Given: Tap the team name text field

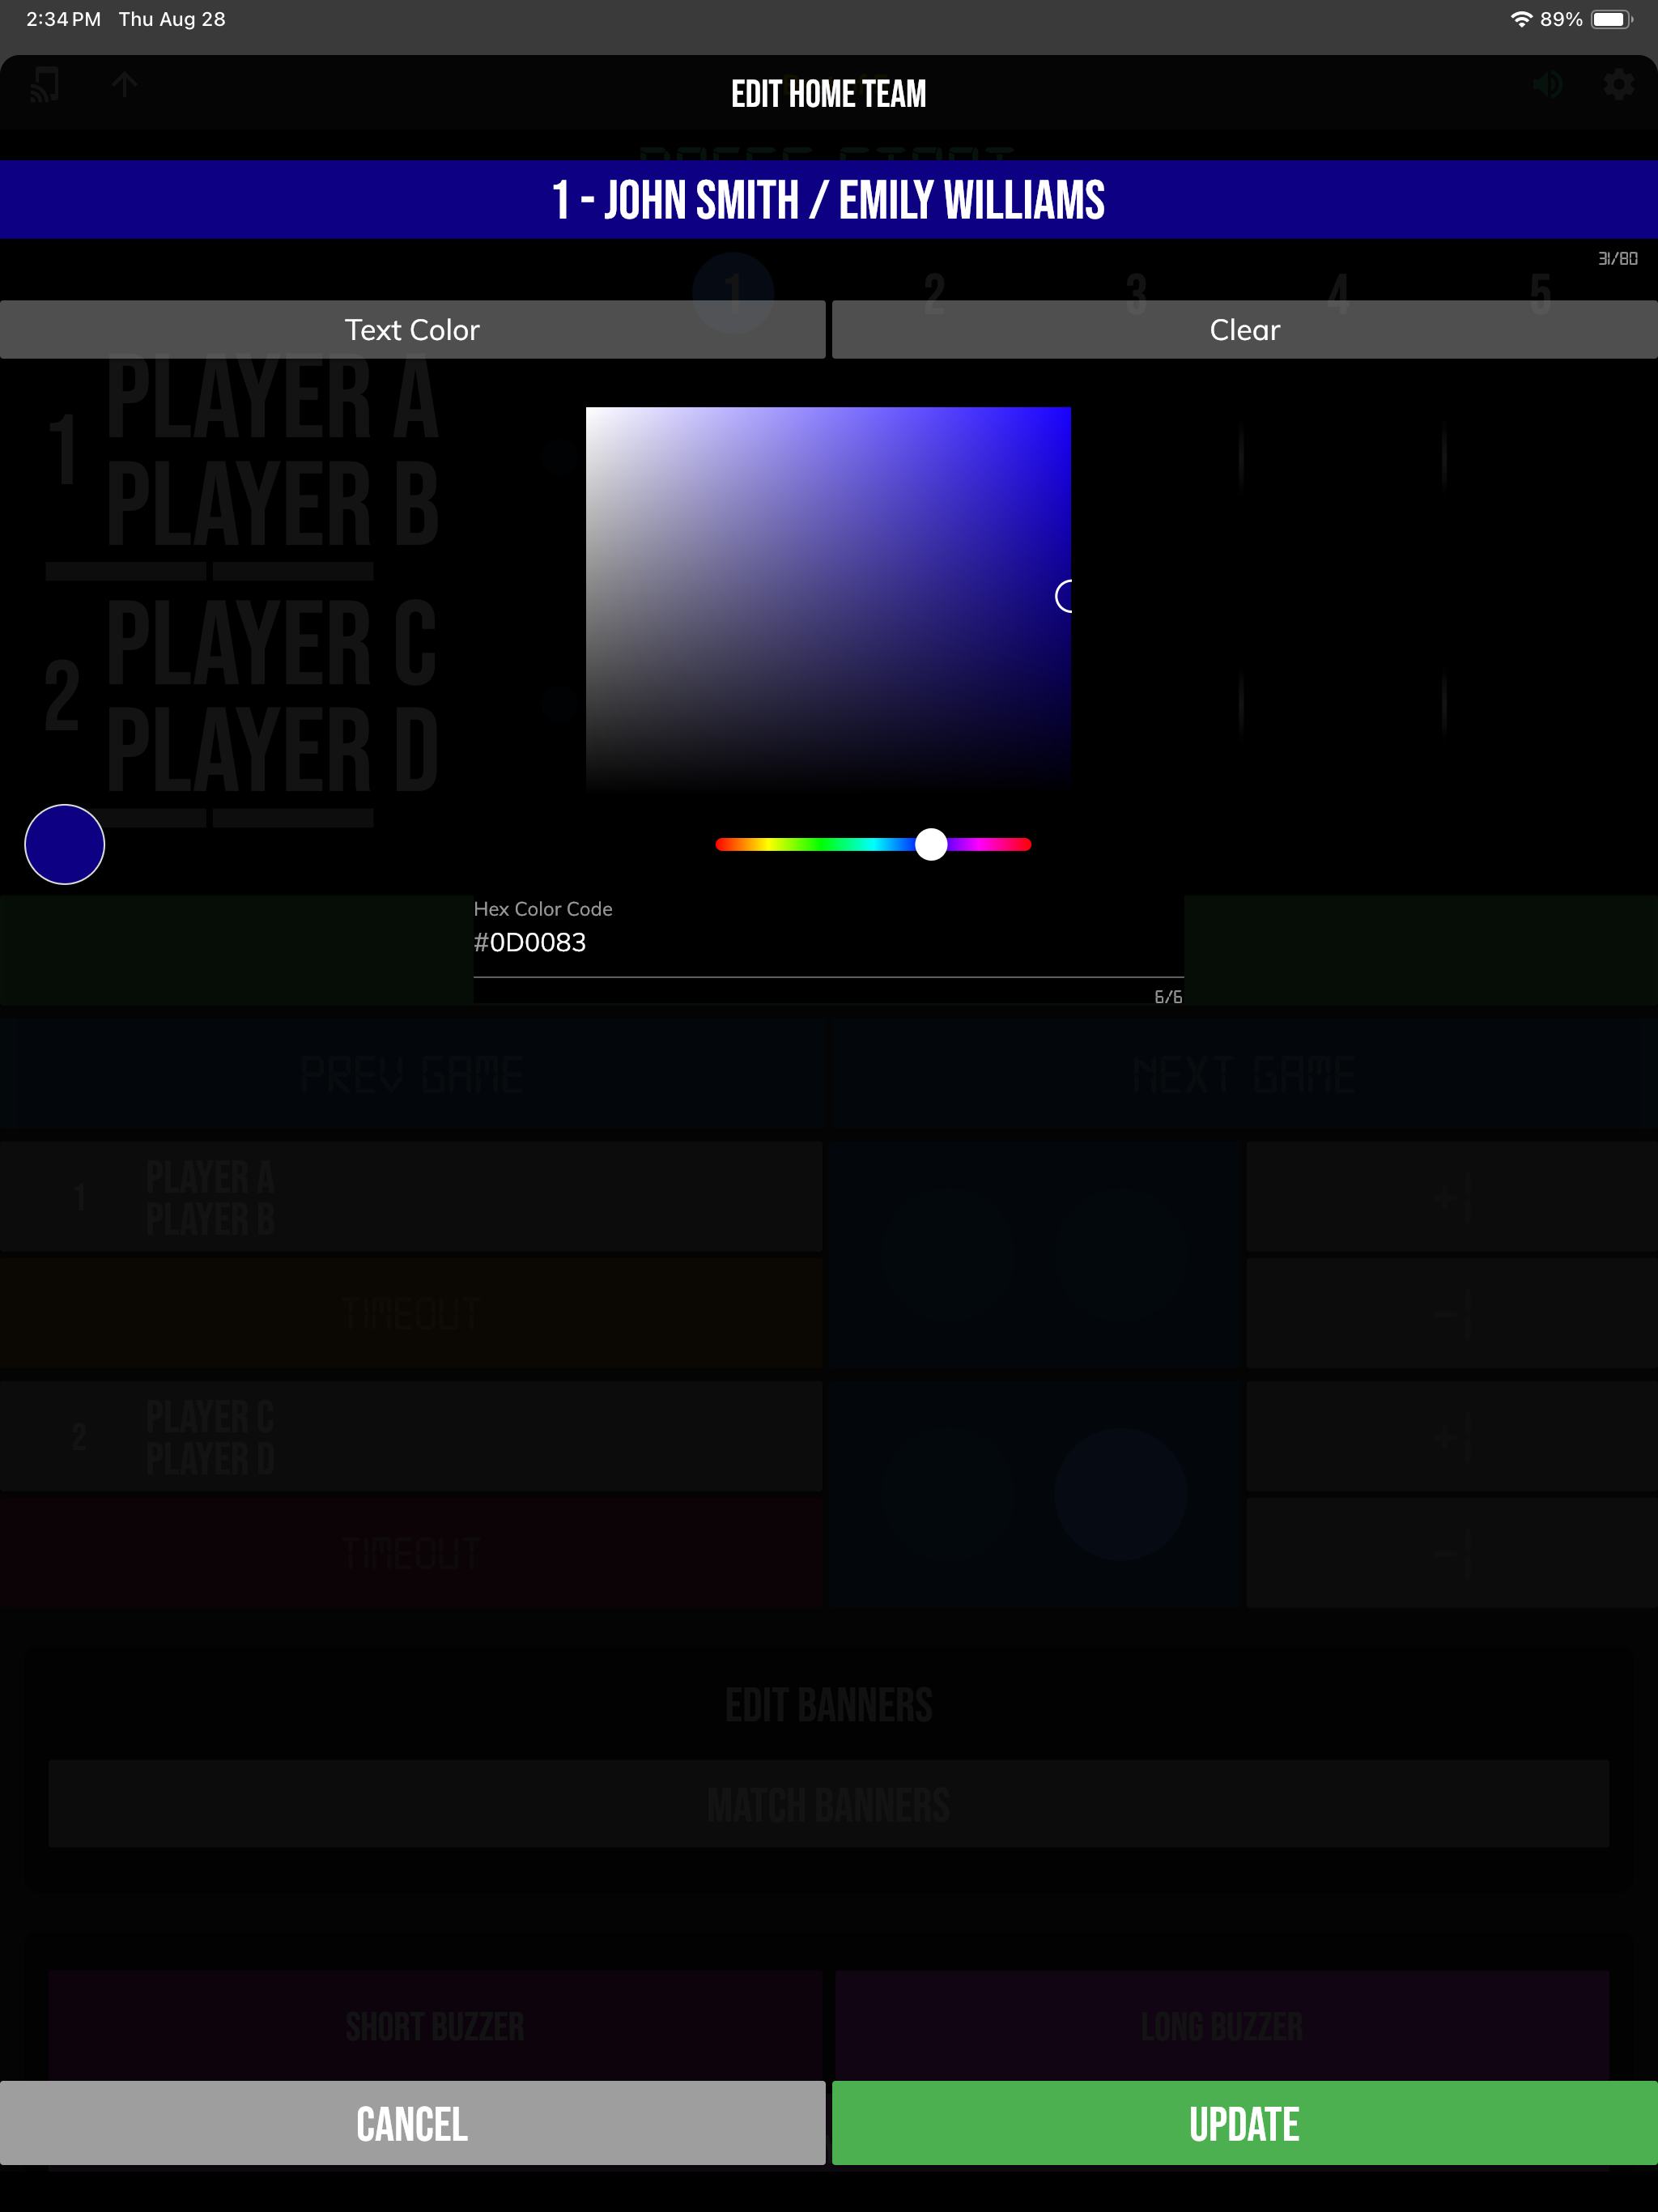Looking at the screenshot, I should coord(828,200).
